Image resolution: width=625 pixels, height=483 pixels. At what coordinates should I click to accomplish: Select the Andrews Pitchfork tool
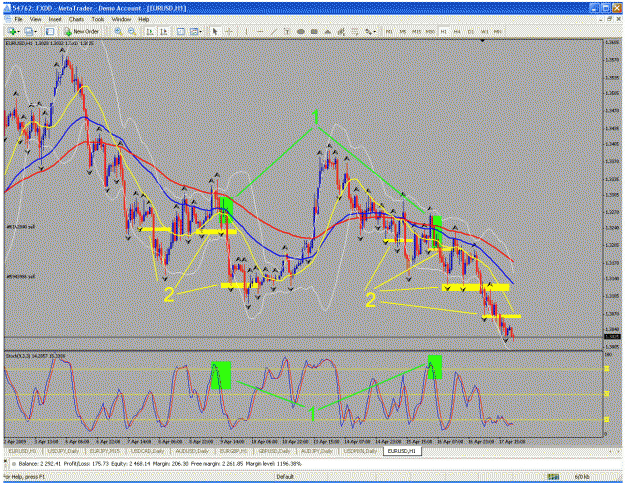point(341,31)
